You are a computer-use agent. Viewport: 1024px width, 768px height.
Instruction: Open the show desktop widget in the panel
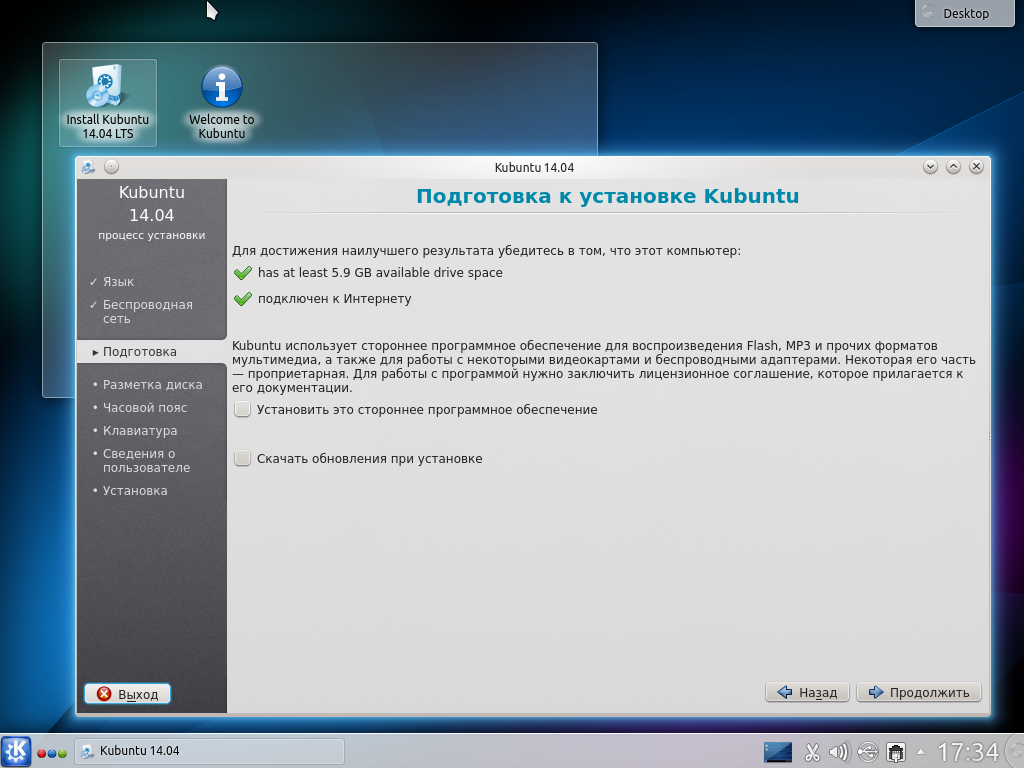[778, 752]
